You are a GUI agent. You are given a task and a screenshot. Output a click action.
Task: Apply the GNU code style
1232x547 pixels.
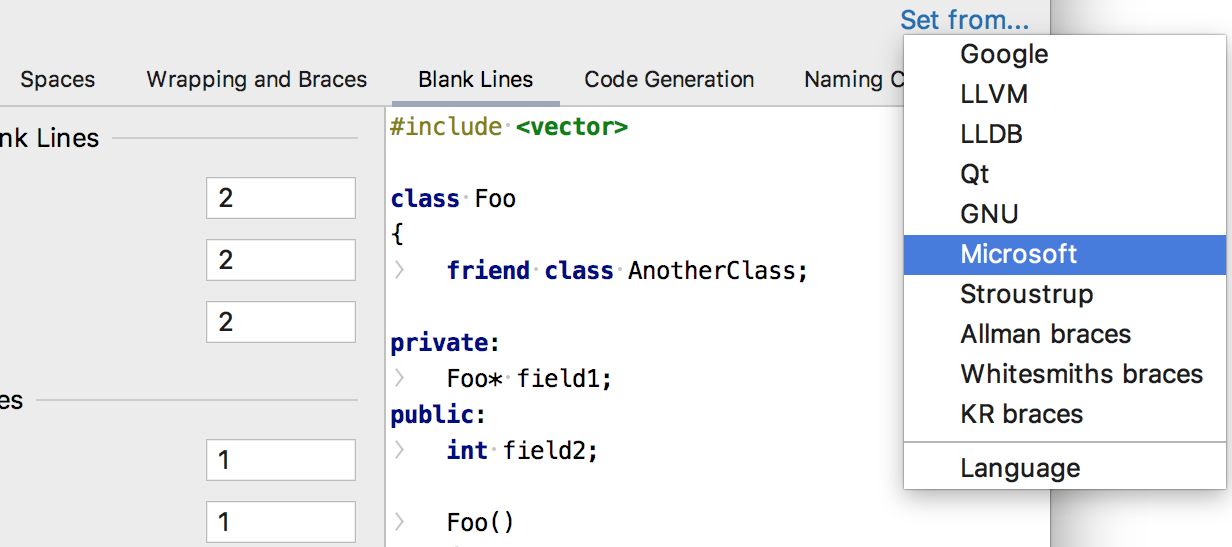[x=989, y=214]
